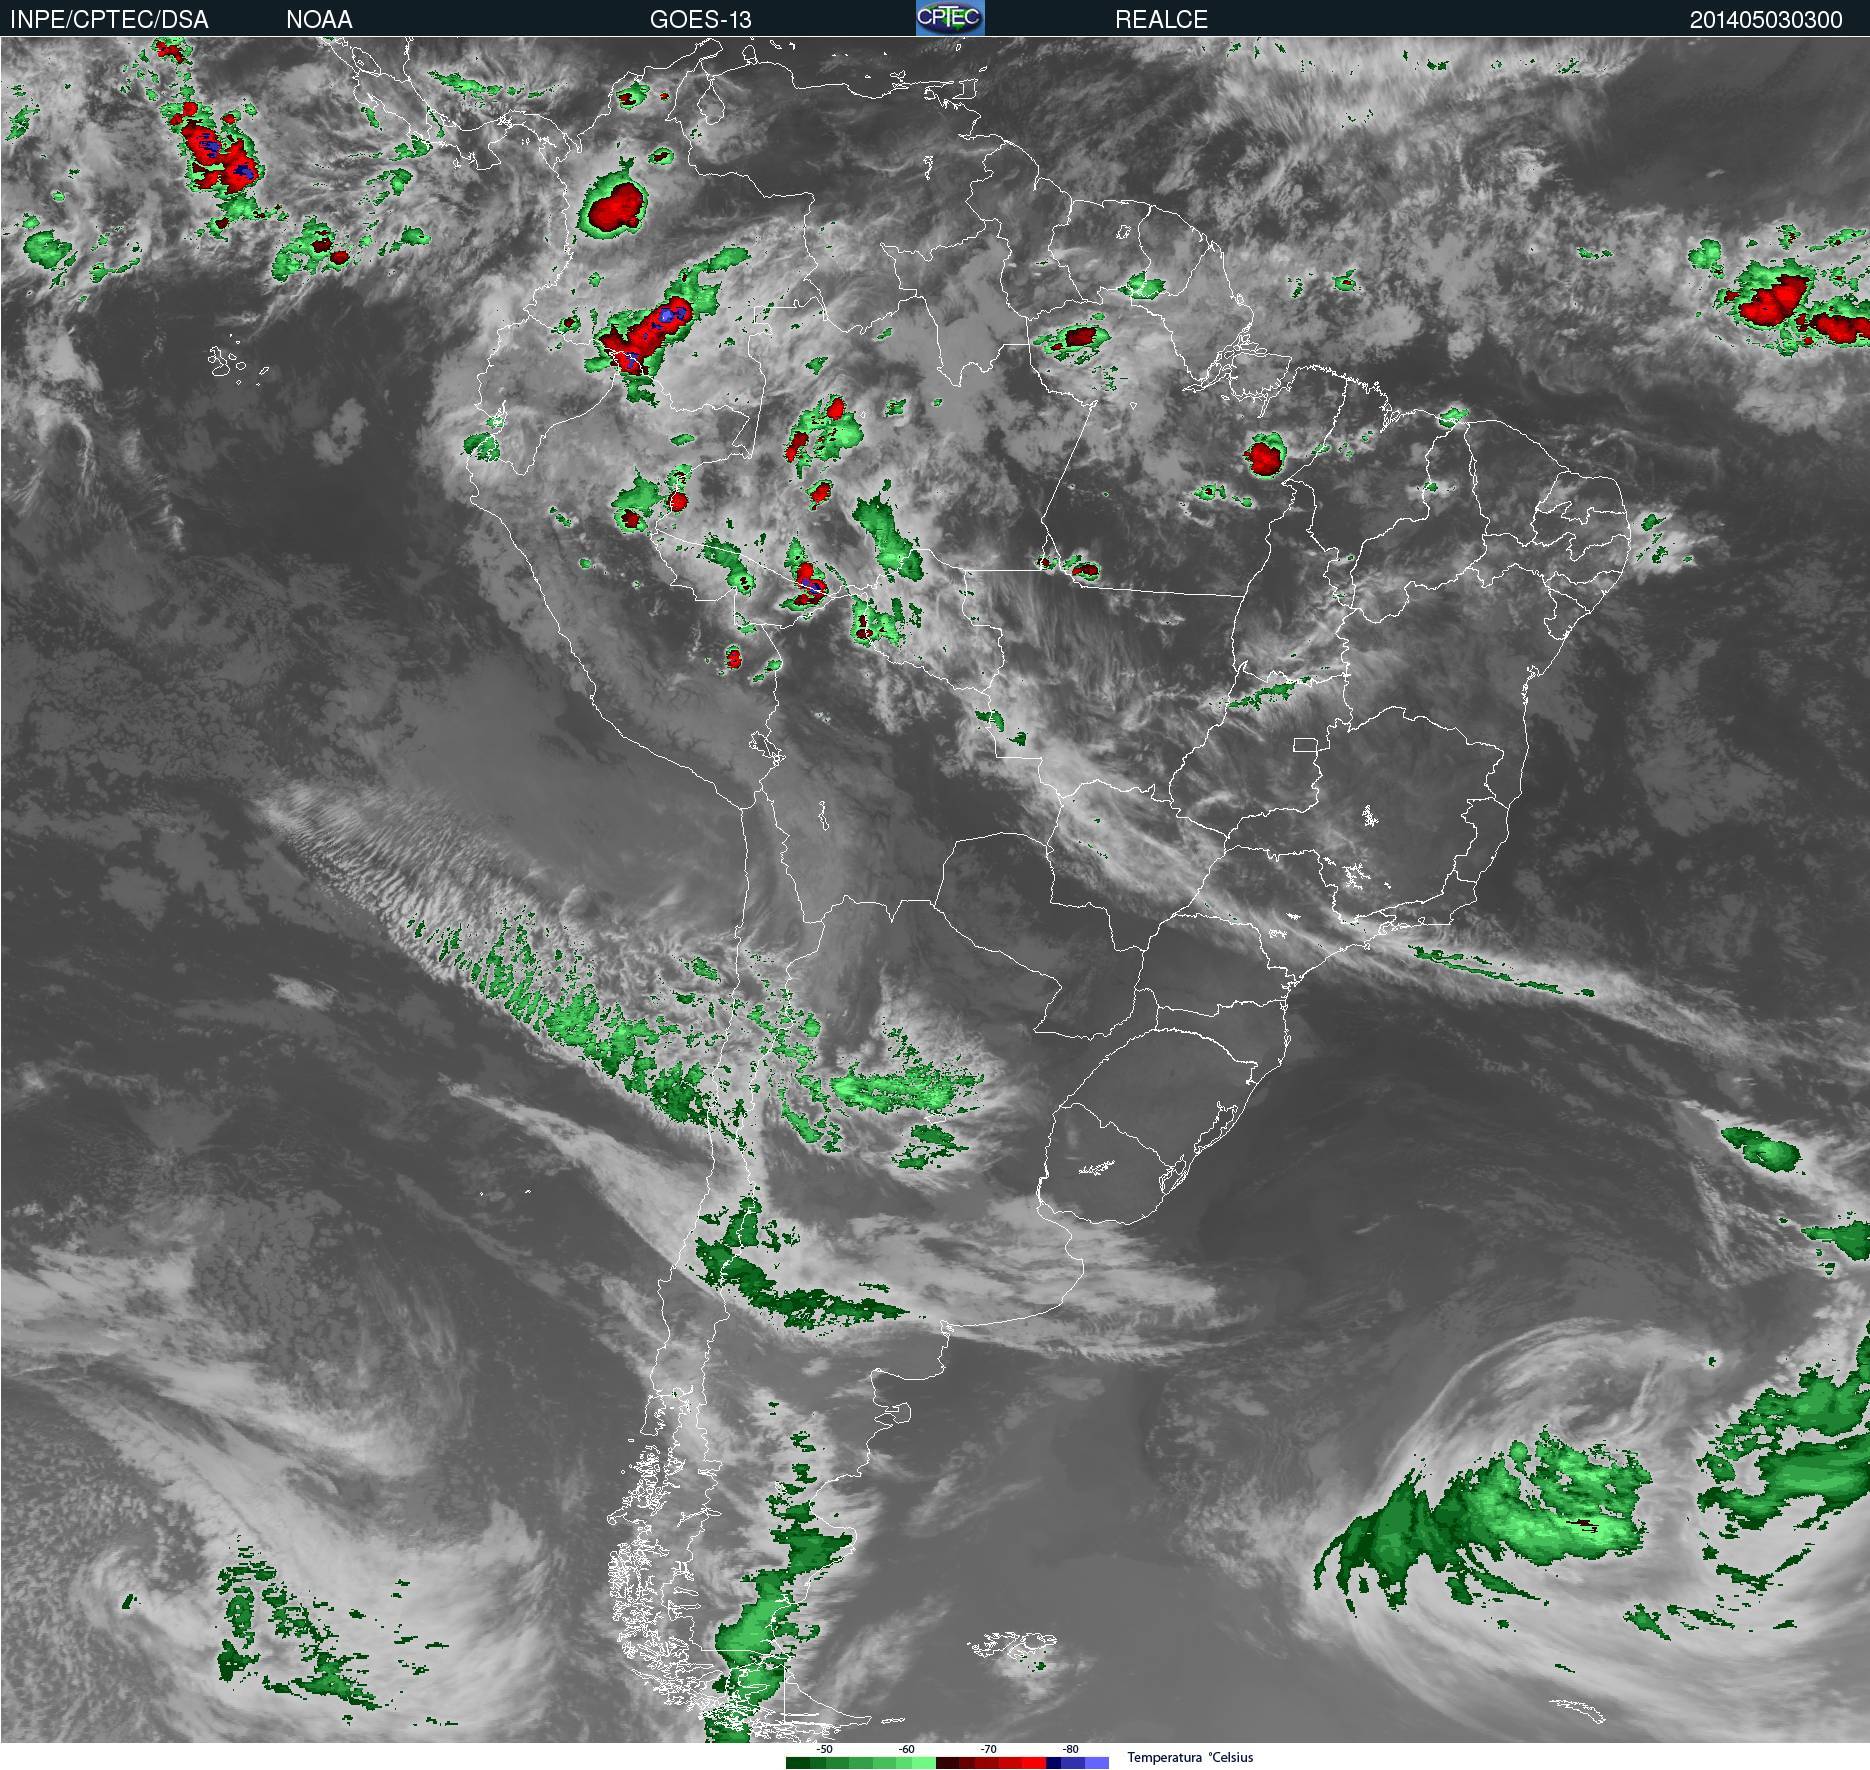Click the GOES-13 satellite label

pos(700,19)
